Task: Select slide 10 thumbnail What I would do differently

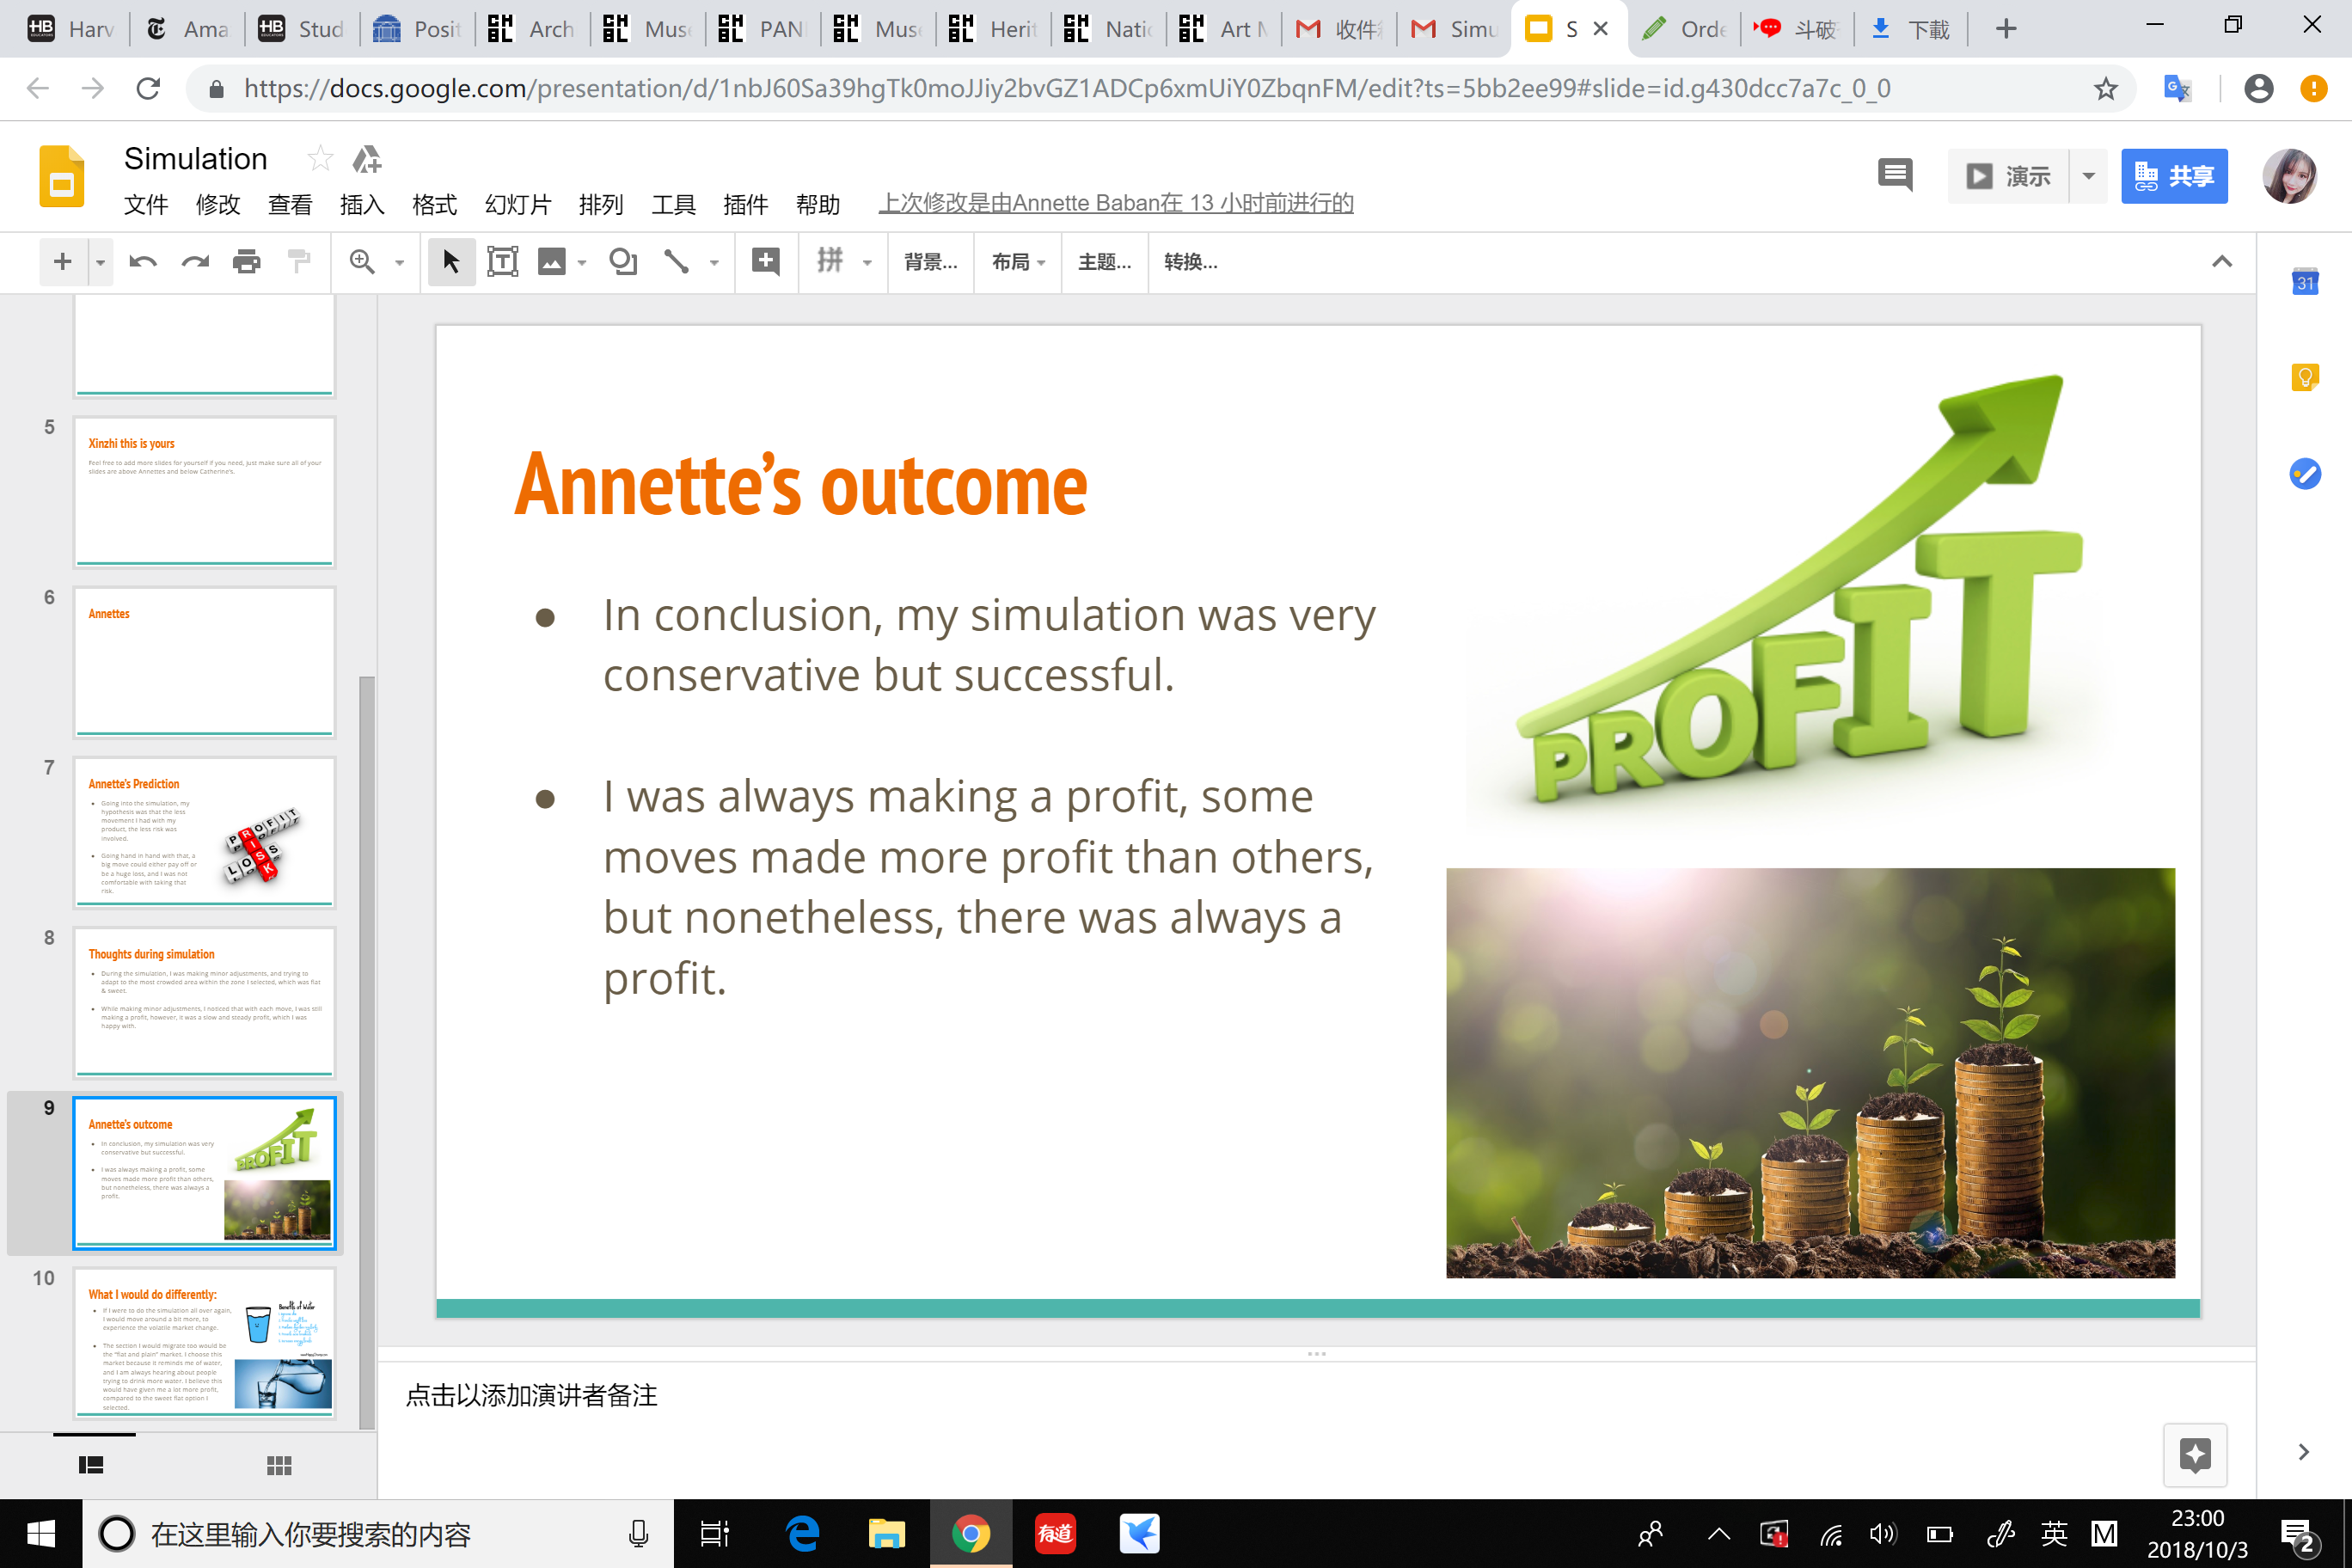Action: pos(204,1342)
